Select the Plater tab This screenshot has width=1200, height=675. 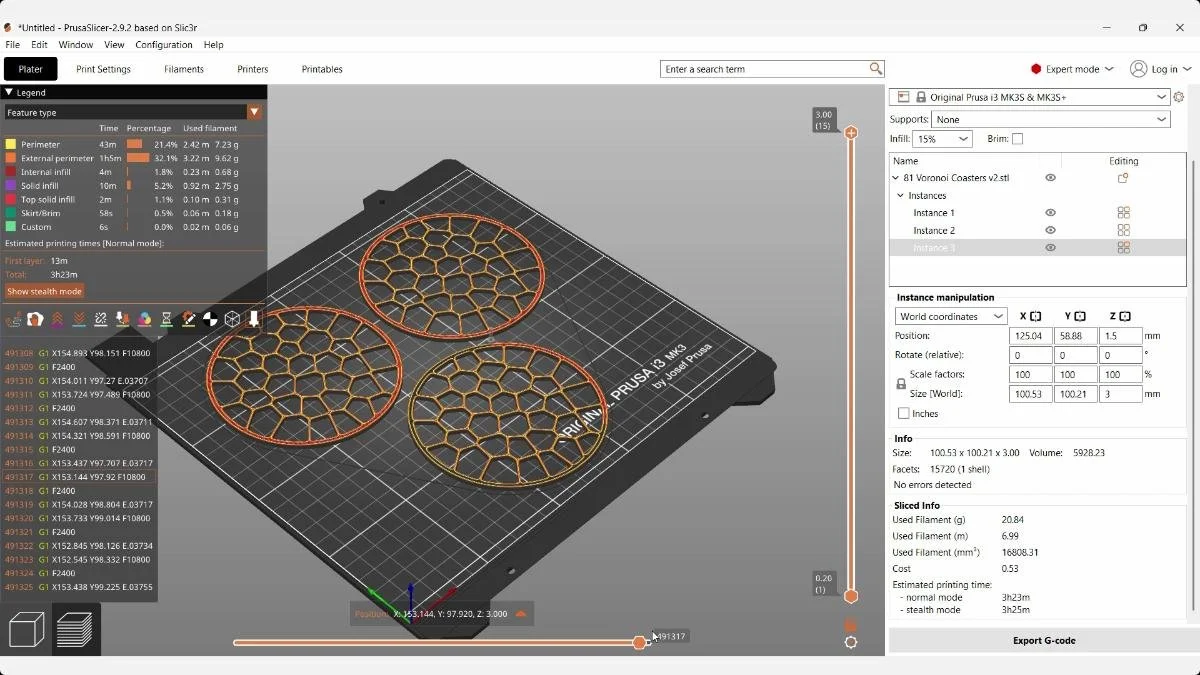(x=30, y=69)
